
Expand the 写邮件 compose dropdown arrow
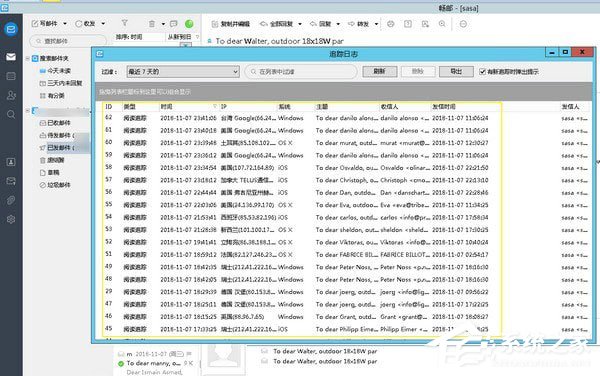[x=65, y=24]
